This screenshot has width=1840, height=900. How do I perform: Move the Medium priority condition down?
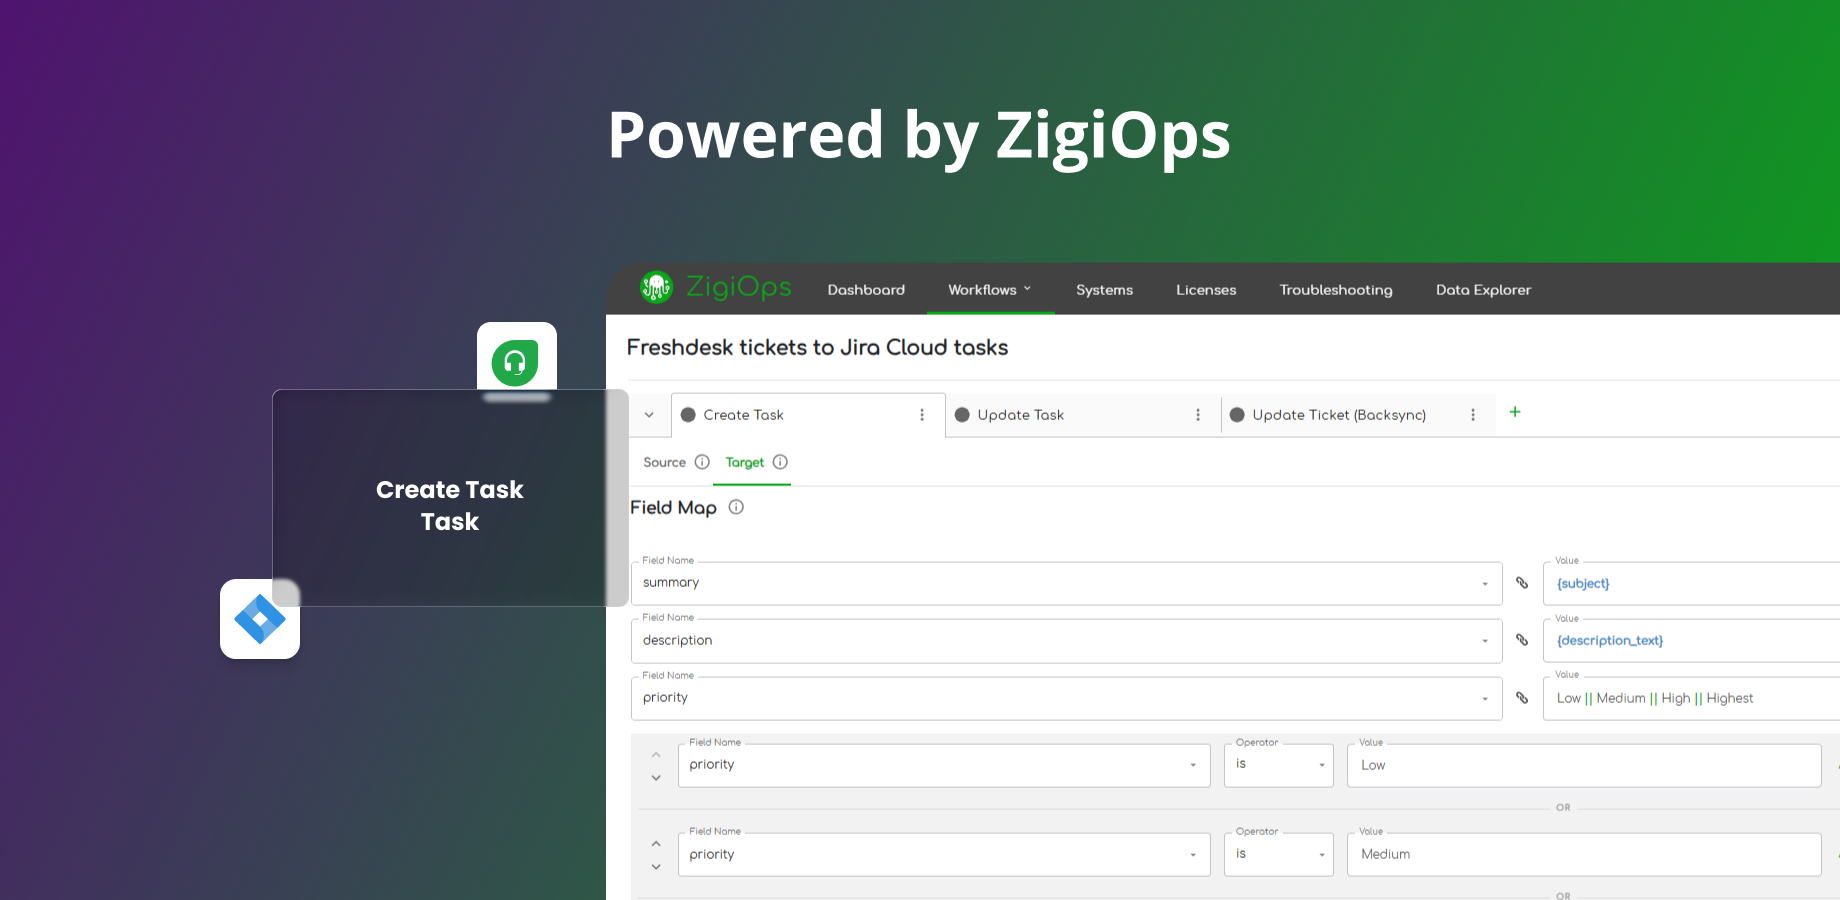(656, 868)
